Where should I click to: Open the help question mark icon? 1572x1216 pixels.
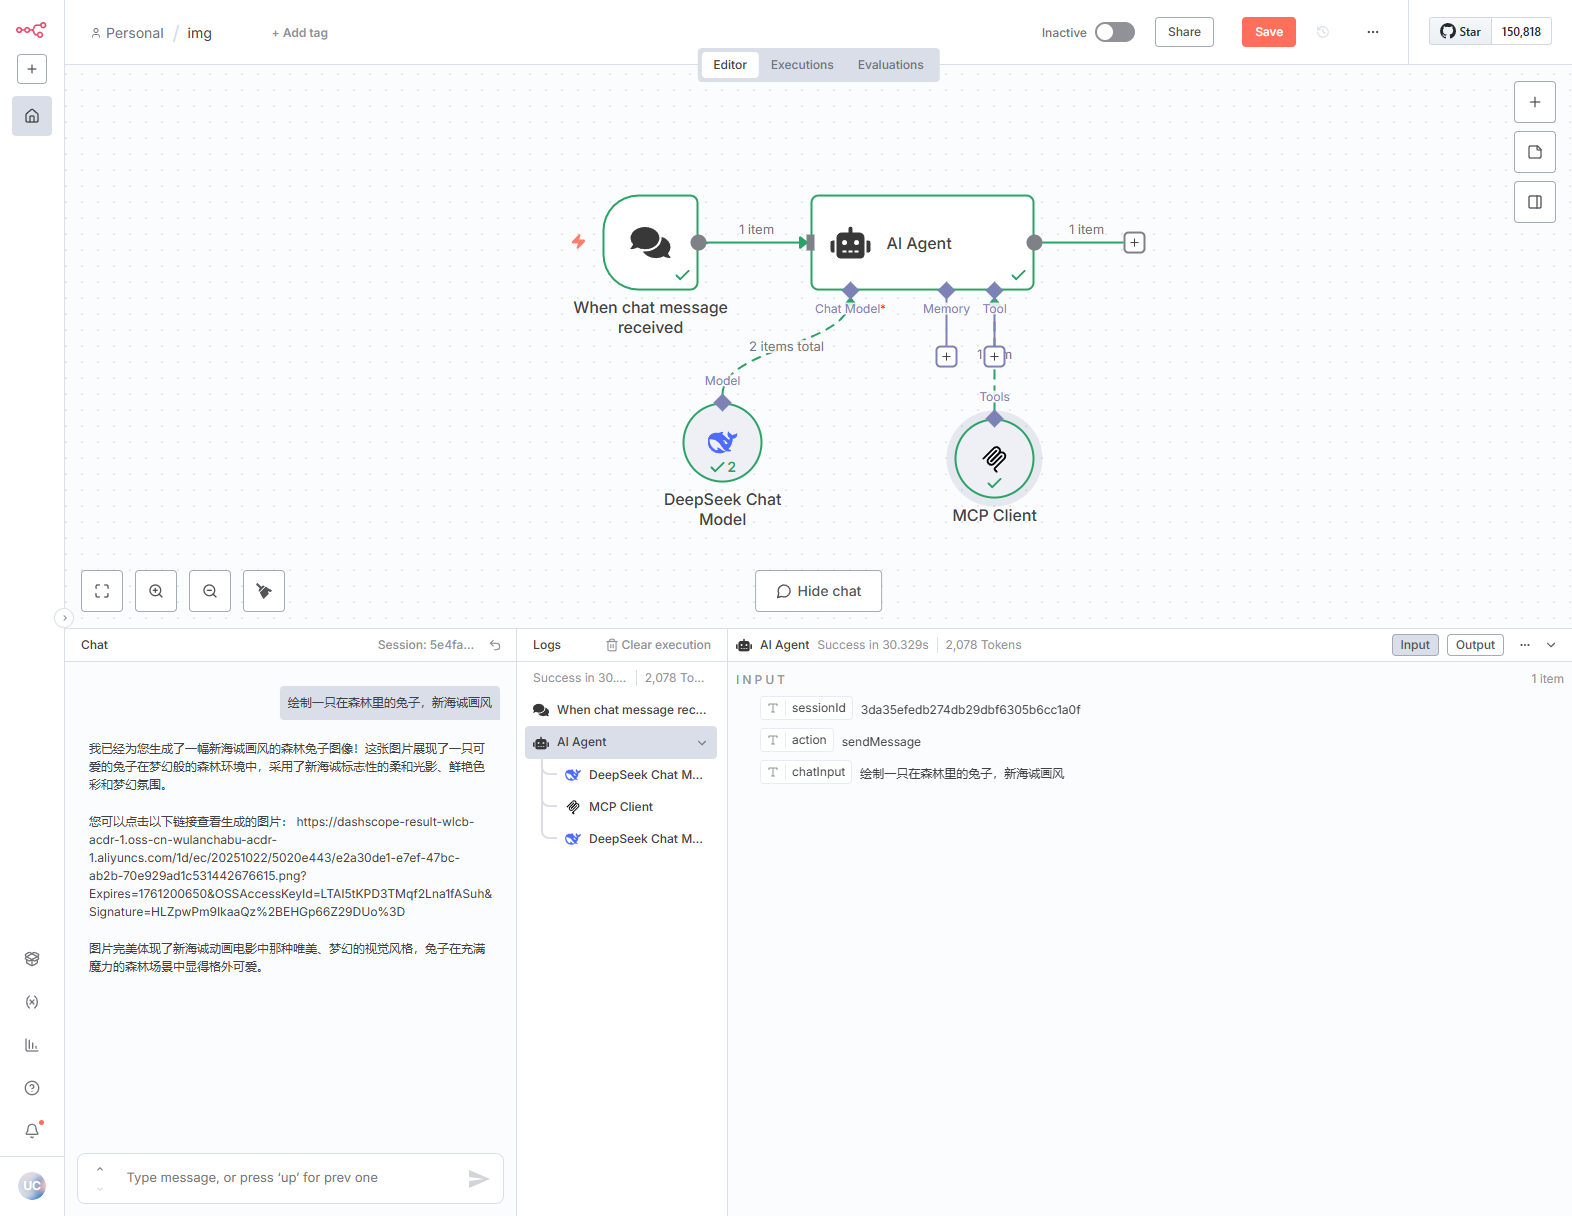(32, 1088)
